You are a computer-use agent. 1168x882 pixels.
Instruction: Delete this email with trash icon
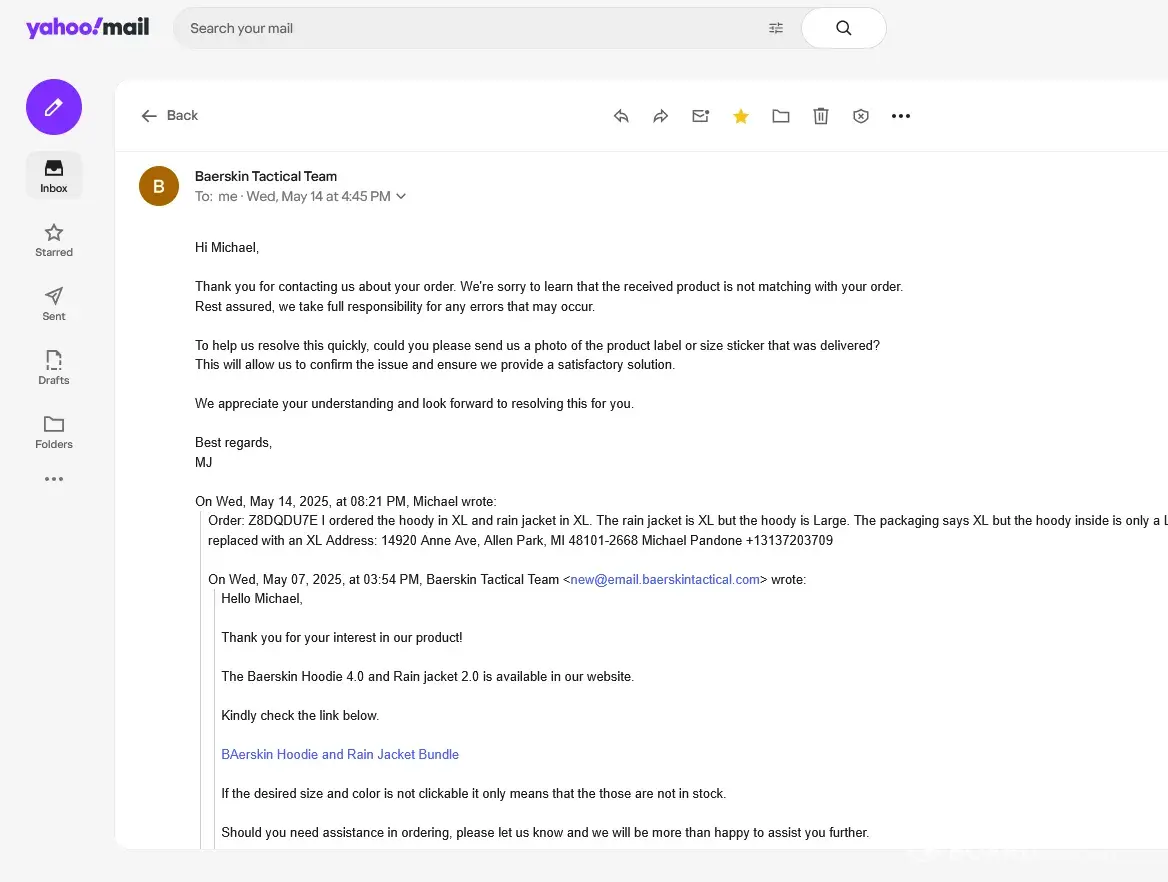(x=821, y=116)
